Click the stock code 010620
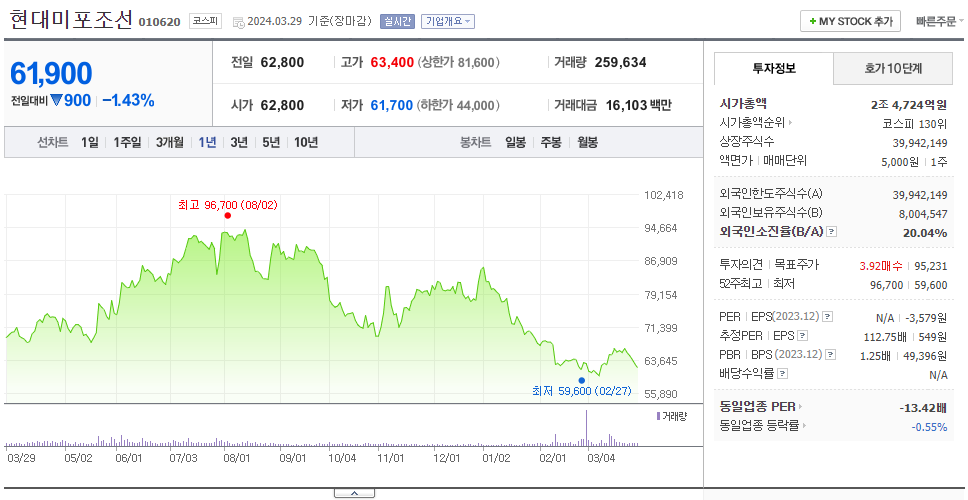968x500 pixels. [159, 23]
